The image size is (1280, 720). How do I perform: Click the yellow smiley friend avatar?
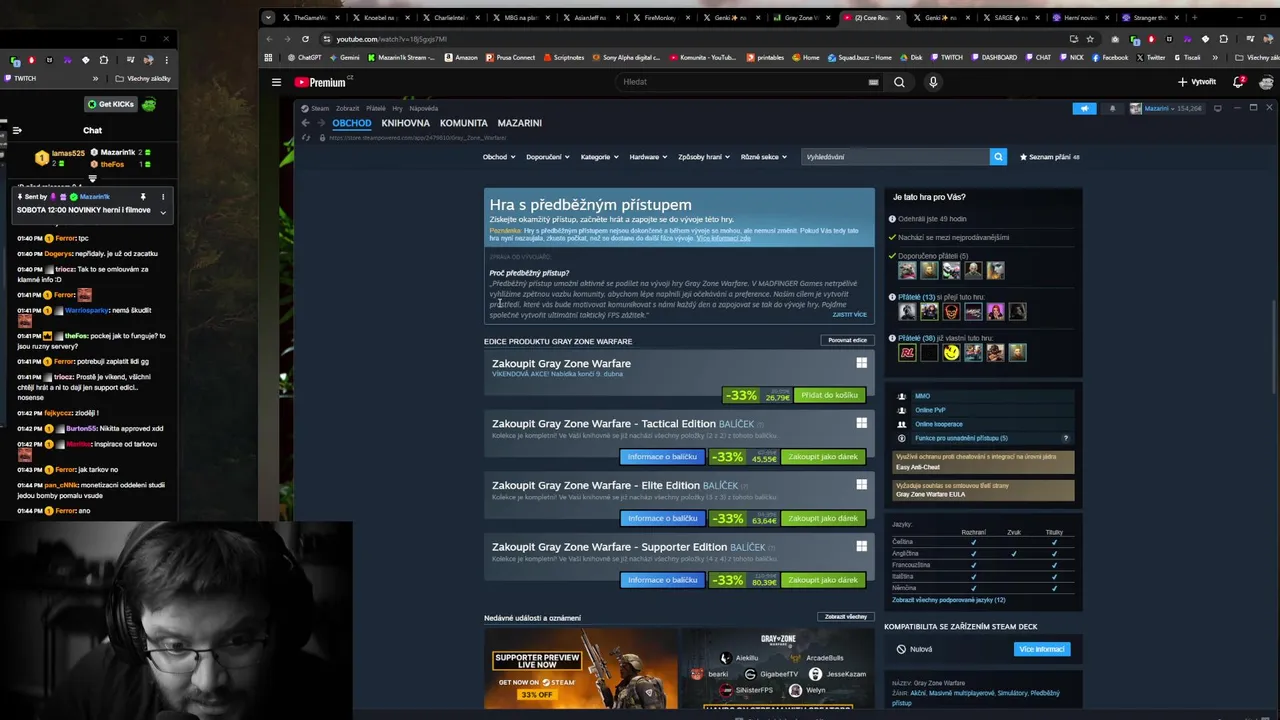click(951, 352)
